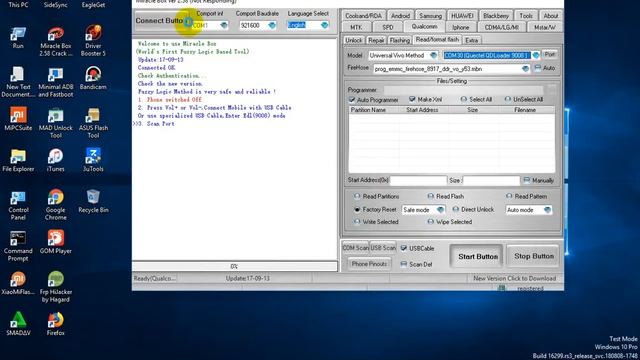Toggle the Manually checkbox

[x=527, y=180]
